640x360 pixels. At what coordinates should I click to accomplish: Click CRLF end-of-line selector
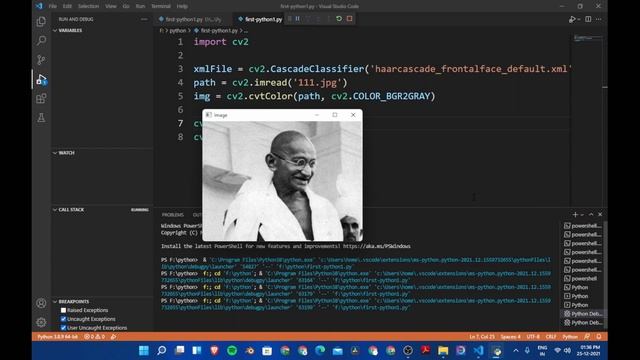551,337
